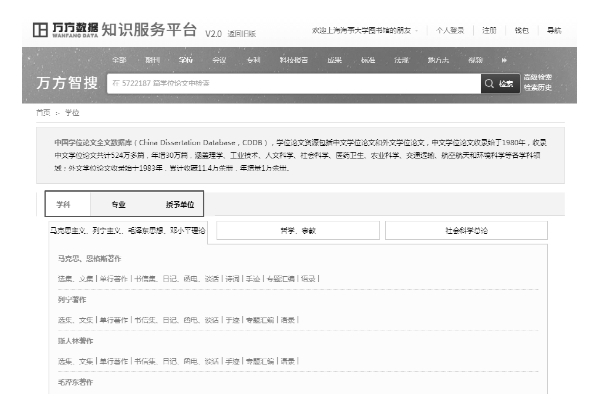Viewport: 608px width, 407px height.
Task: Open 单行著作 under 马克思、恩格斯著作
Action: 114,279
